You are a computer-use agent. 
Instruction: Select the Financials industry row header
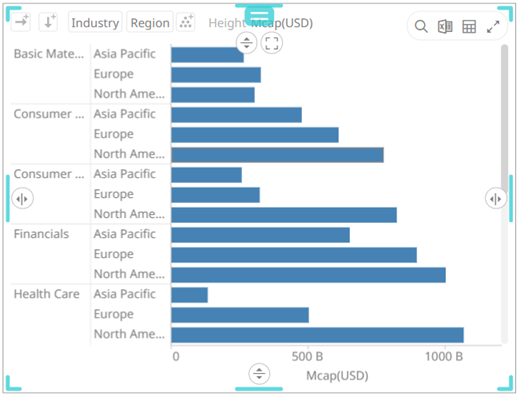(41, 234)
